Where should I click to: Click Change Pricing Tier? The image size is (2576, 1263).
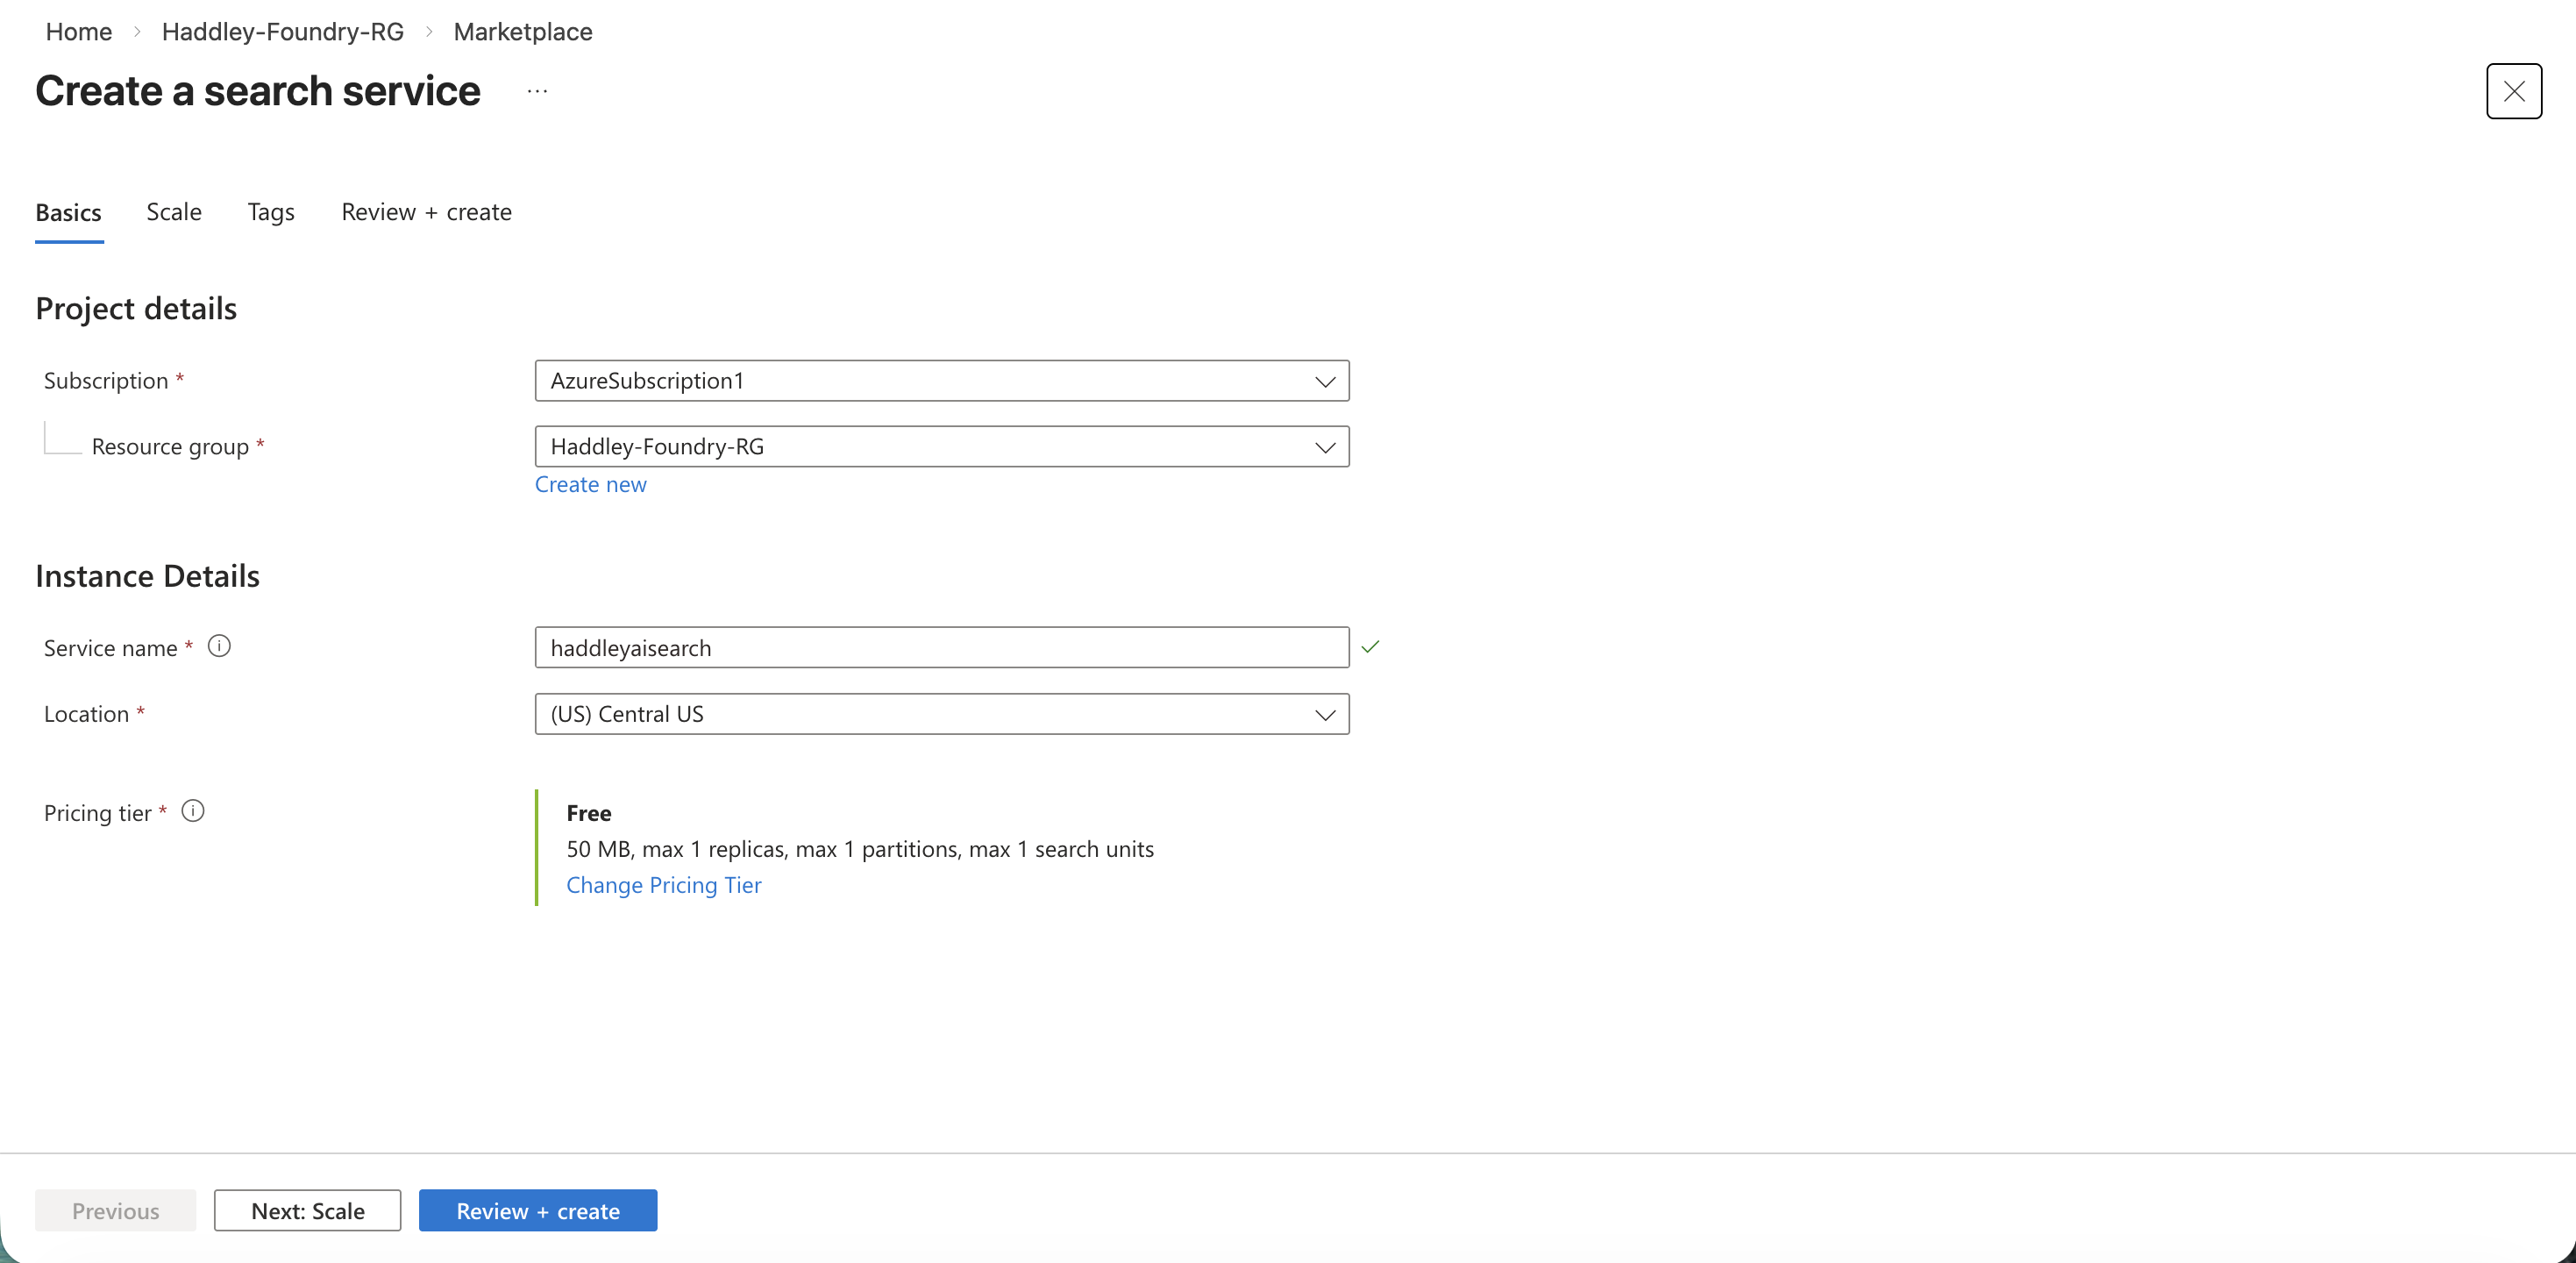[663, 885]
